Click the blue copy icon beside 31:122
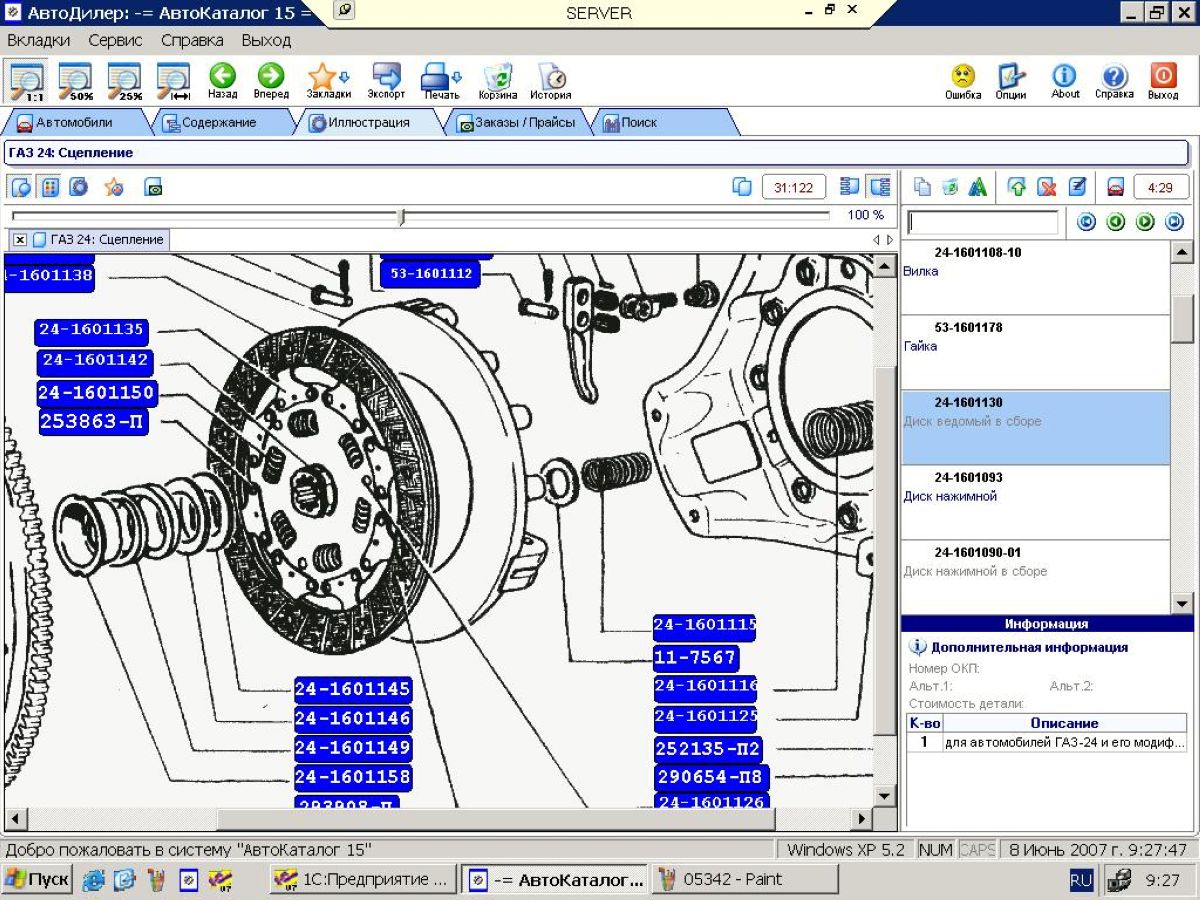Screen dimensions: 1200x900 (x=742, y=187)
